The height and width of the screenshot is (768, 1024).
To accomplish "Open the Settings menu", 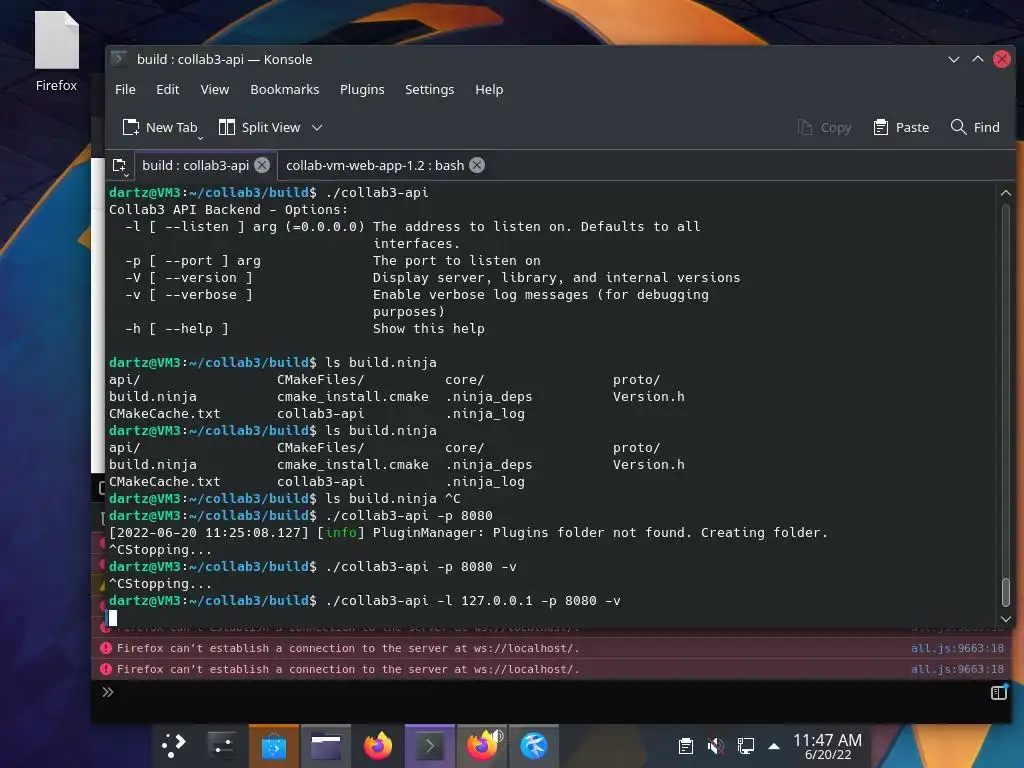I will [429, 89].
